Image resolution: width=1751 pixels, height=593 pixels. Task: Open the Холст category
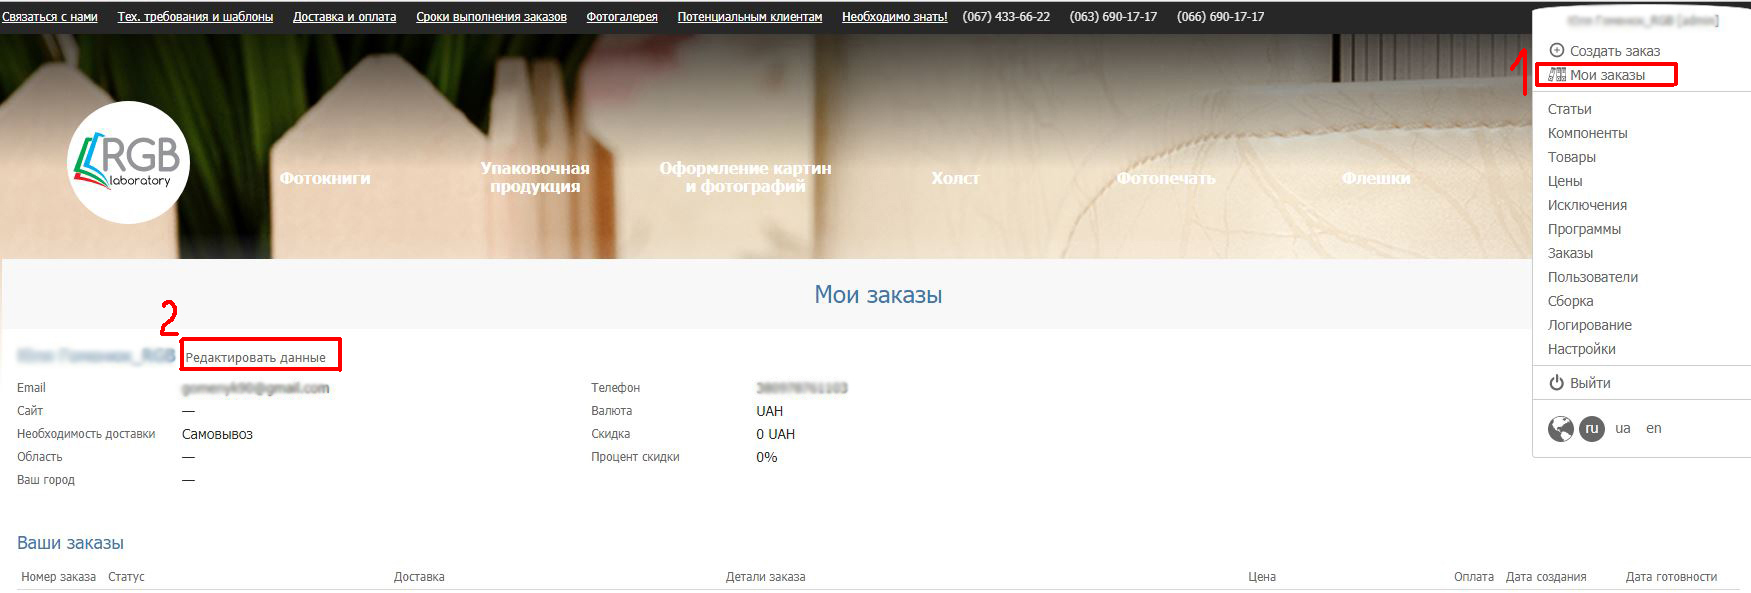coord(955,178)
